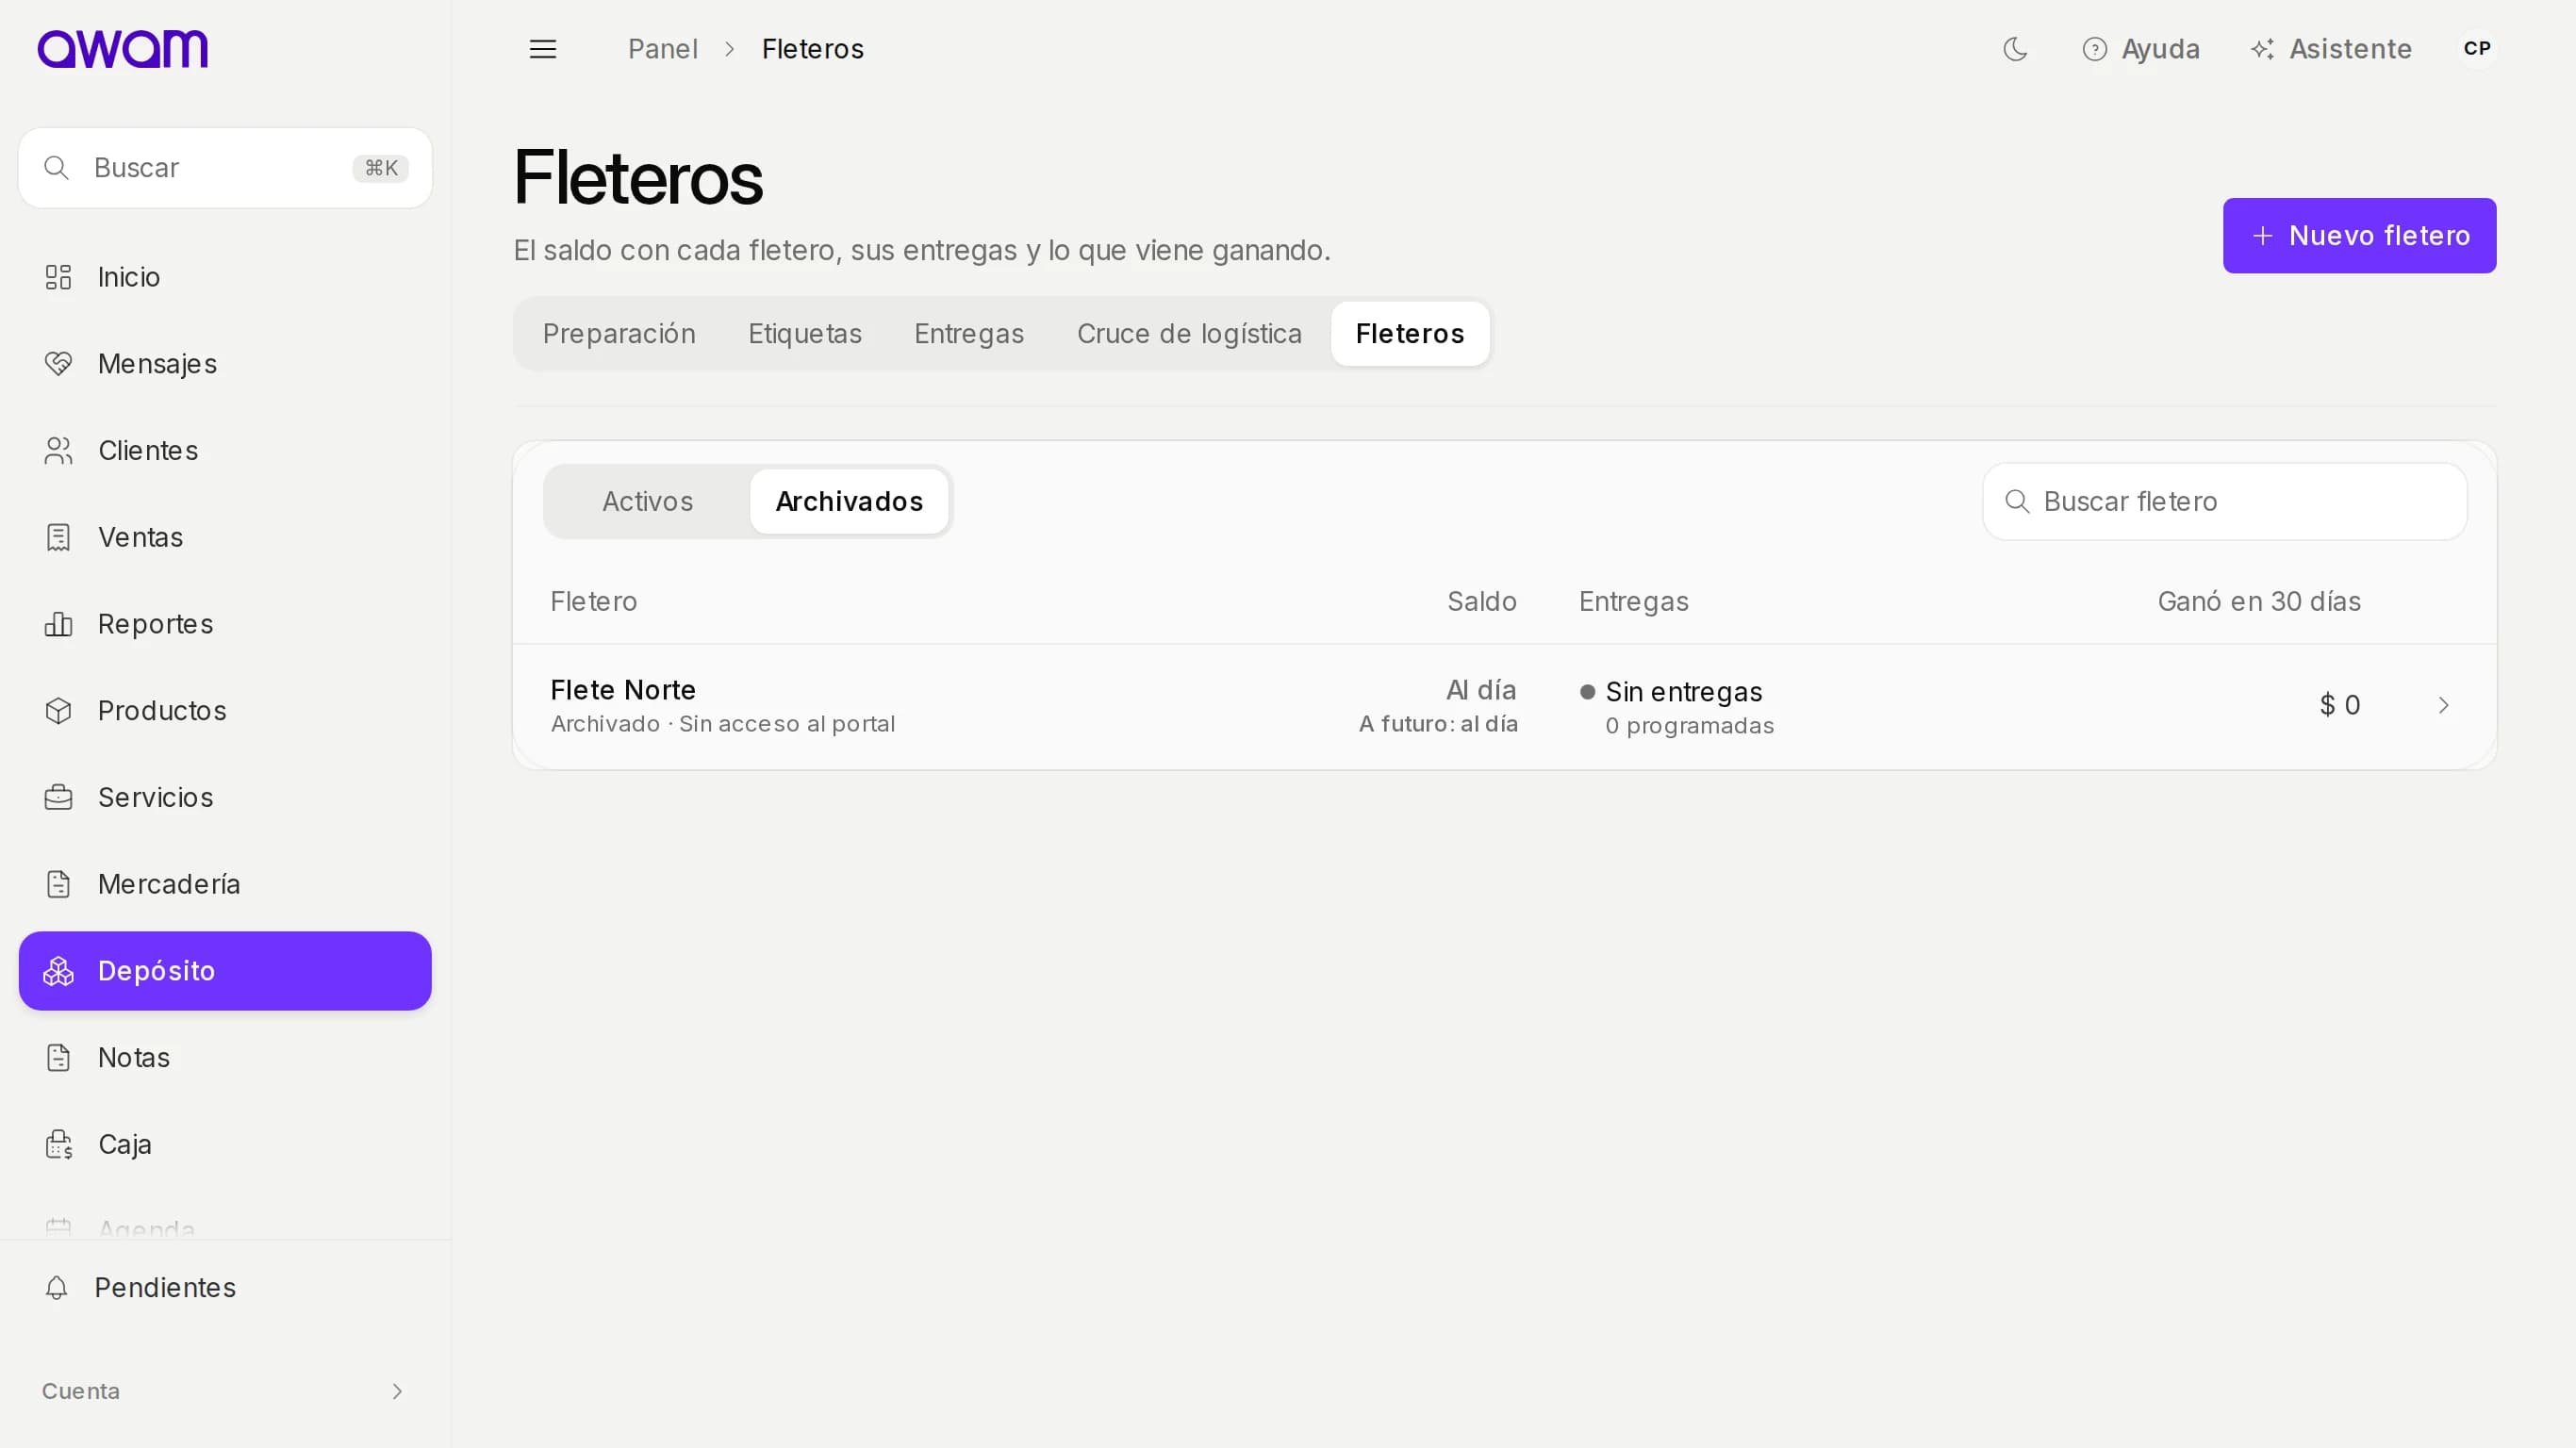
Task: Open Servicios in sidebar
Action: pos(225,797)
